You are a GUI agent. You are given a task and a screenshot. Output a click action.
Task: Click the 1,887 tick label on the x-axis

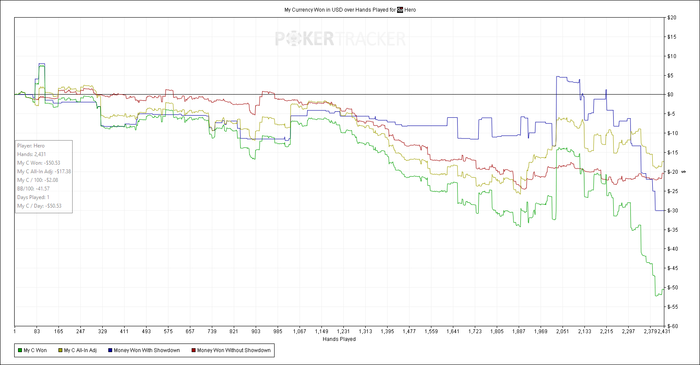tap(518, 332)
